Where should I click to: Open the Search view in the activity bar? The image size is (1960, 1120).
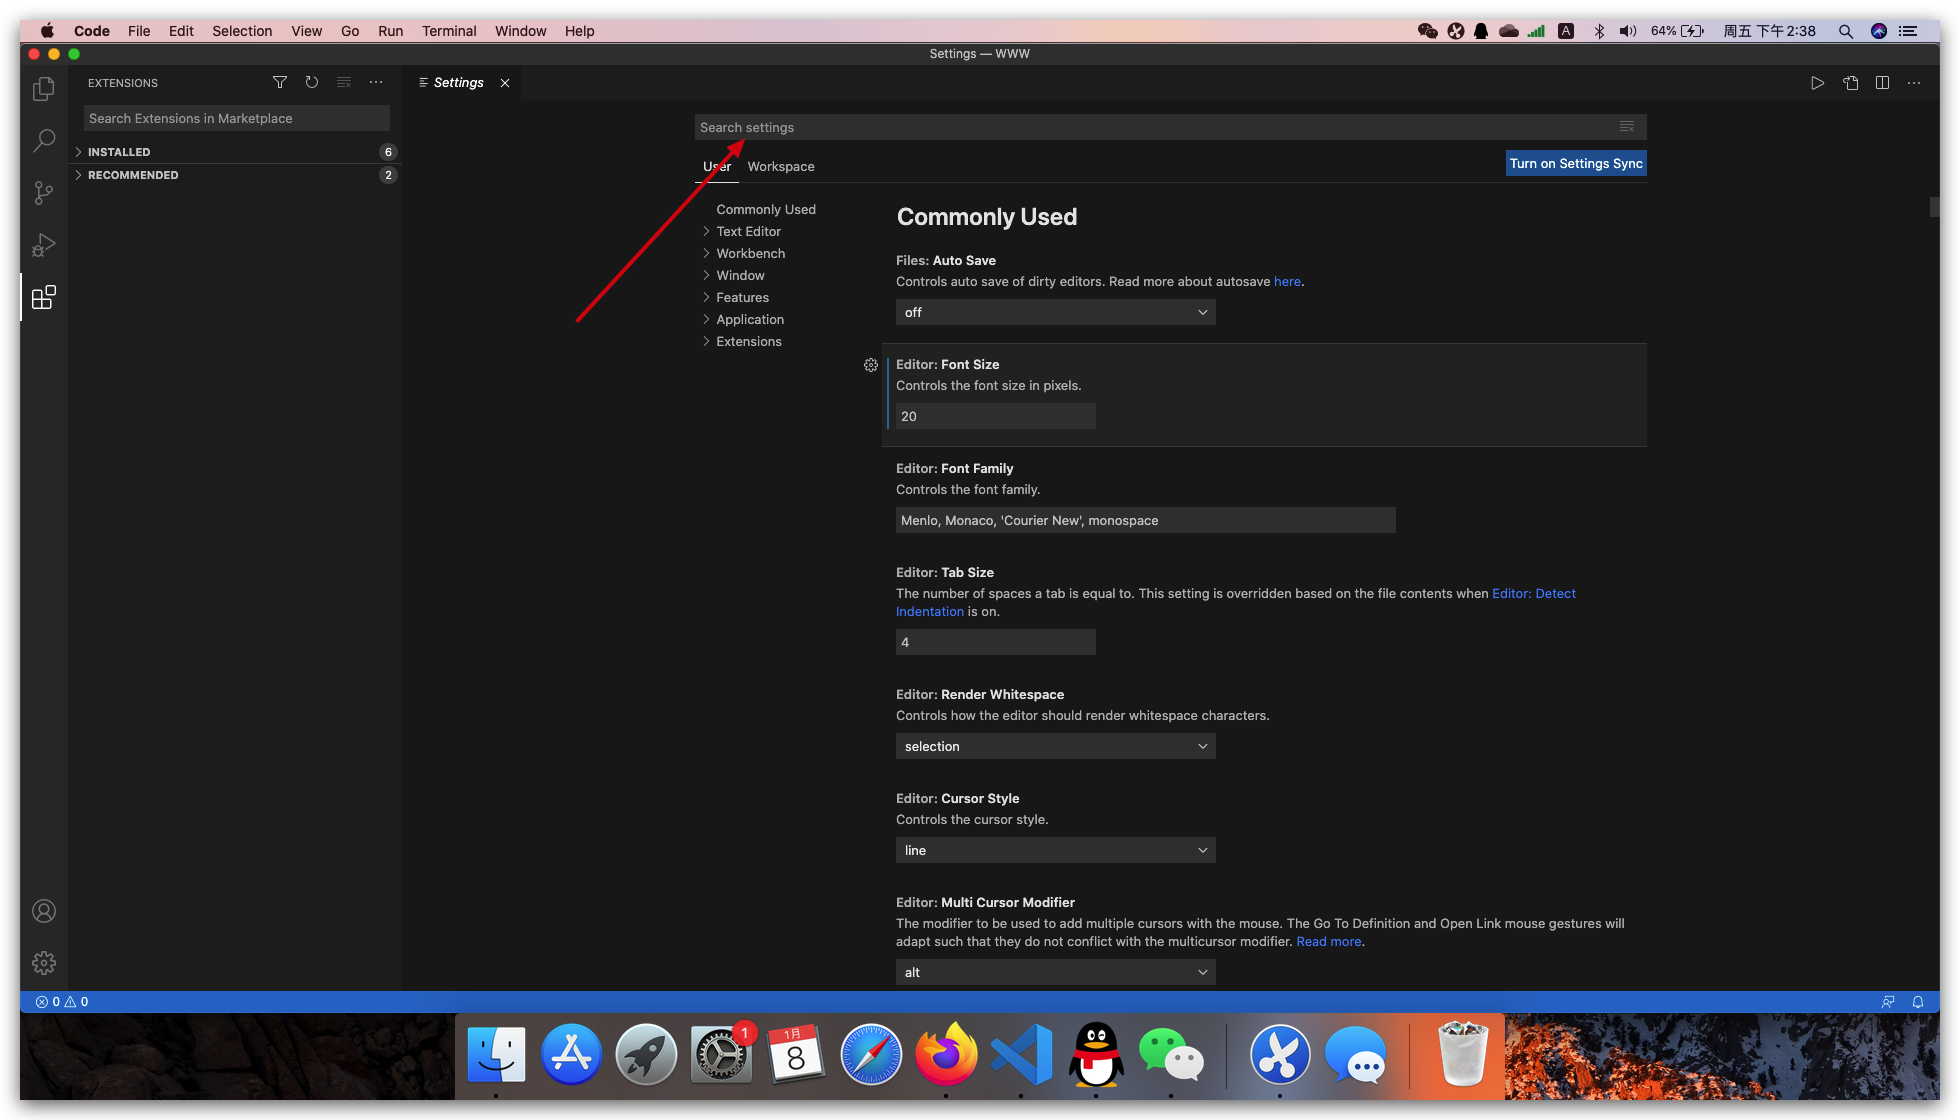click(43, 140)
